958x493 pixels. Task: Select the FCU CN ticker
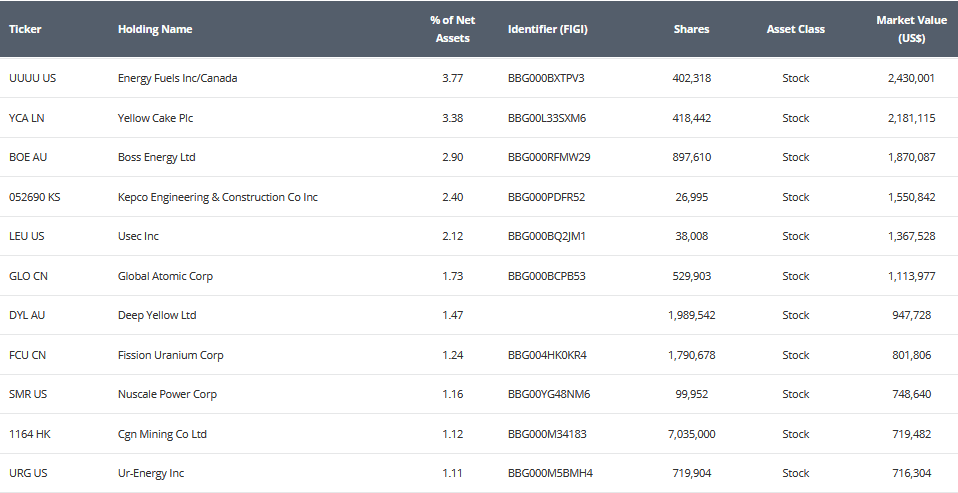(x=27, y=355)
